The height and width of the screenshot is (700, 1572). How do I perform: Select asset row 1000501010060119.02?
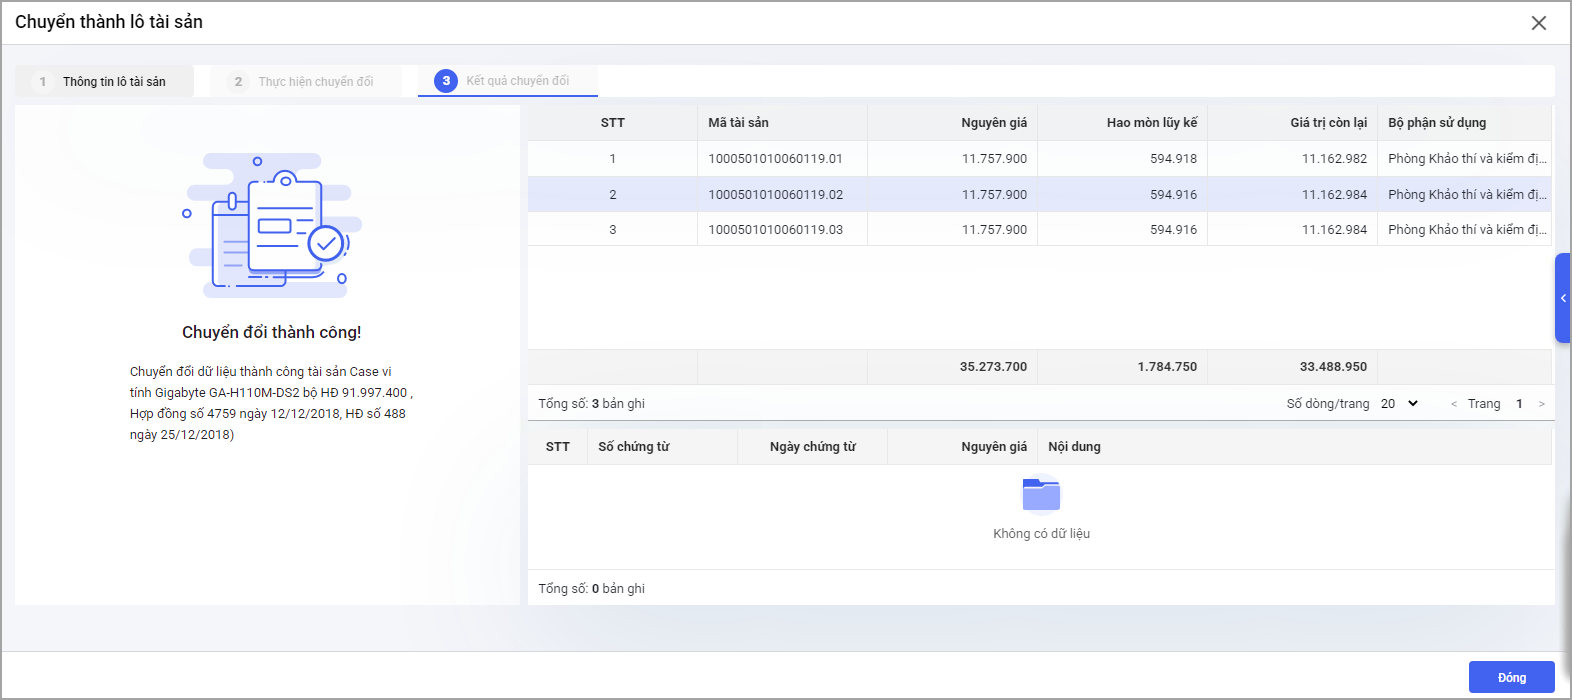[775, 195]
